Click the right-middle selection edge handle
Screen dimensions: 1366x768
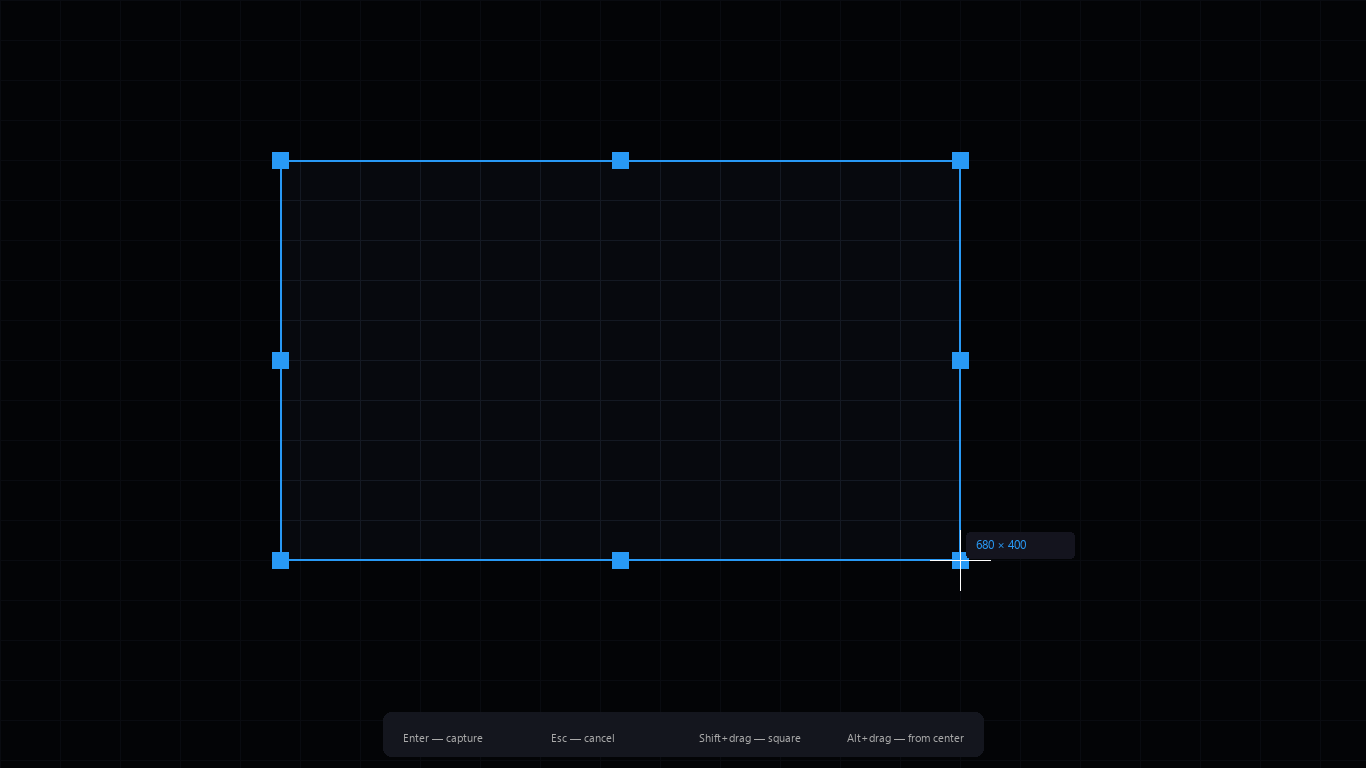pyautogui.click(x=960, y=360)
